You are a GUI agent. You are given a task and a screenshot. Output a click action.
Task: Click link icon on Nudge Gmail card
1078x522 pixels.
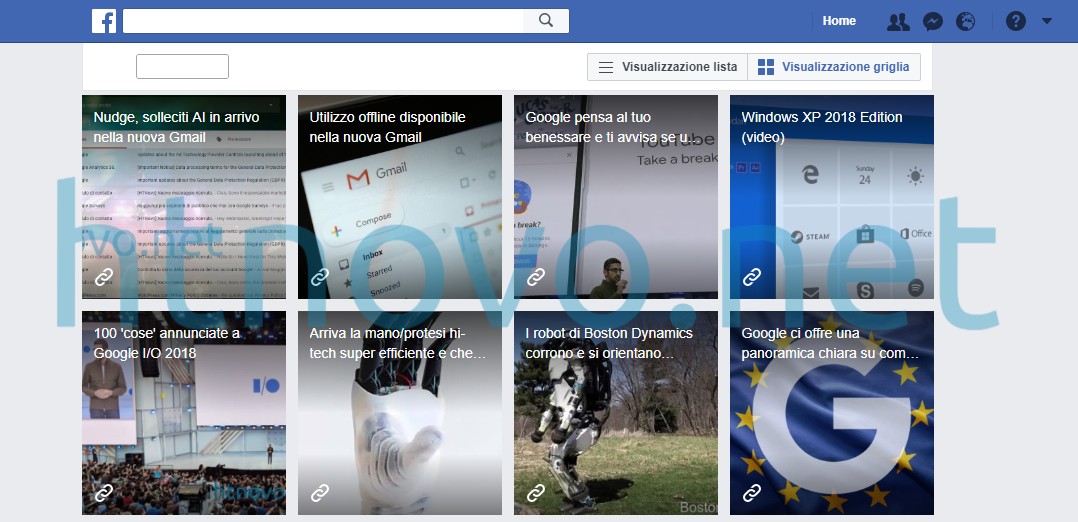(x=104, y=277)
